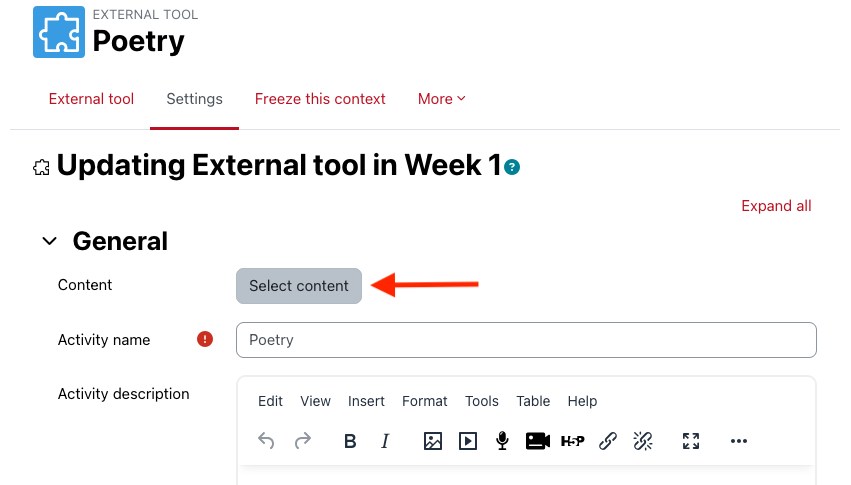Click the H5P insert icon
The image size is (851, 485).
click(573, 441)
